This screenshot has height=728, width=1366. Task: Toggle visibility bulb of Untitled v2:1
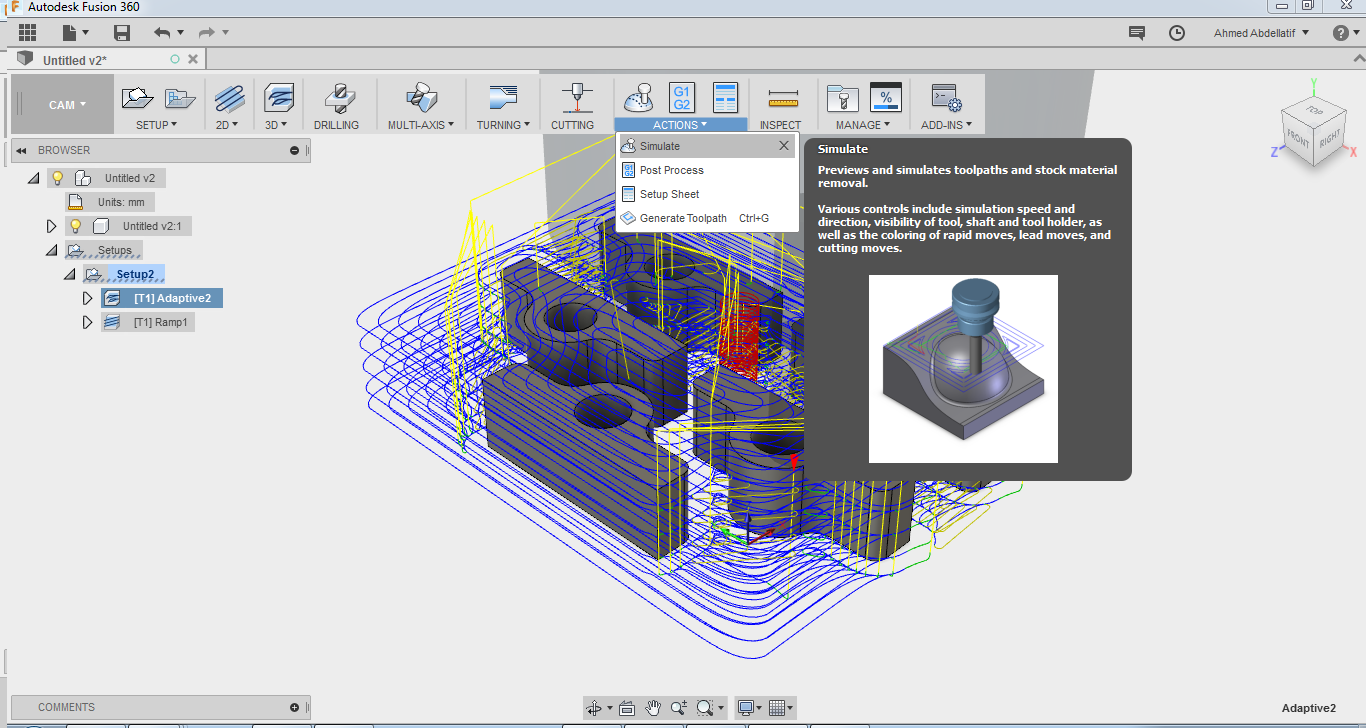75,226
